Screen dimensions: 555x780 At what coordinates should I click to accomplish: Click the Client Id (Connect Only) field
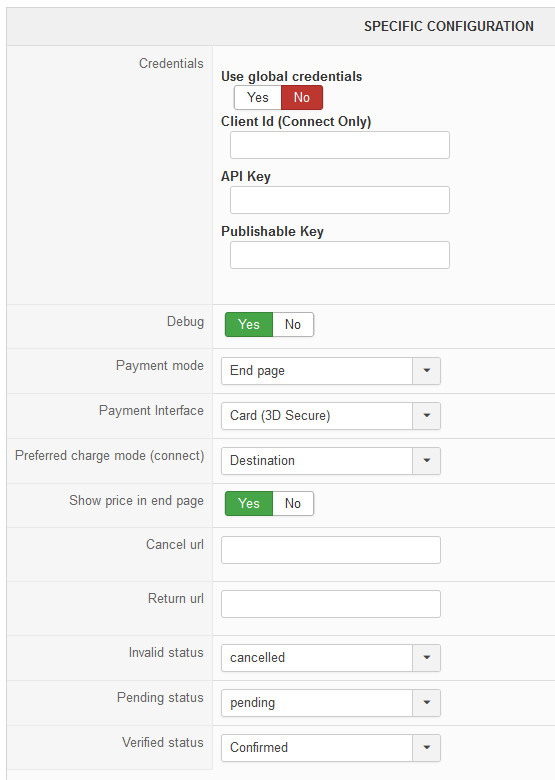340,145
